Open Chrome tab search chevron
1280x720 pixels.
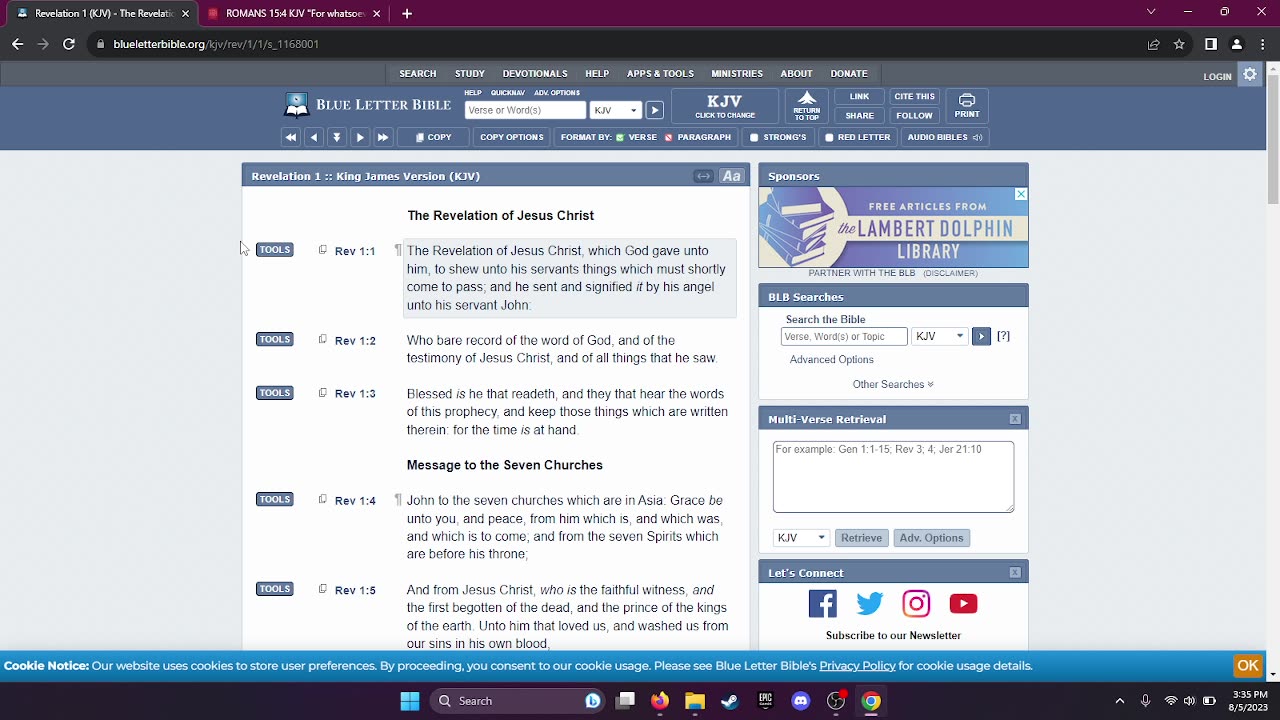pos(1151,13)
